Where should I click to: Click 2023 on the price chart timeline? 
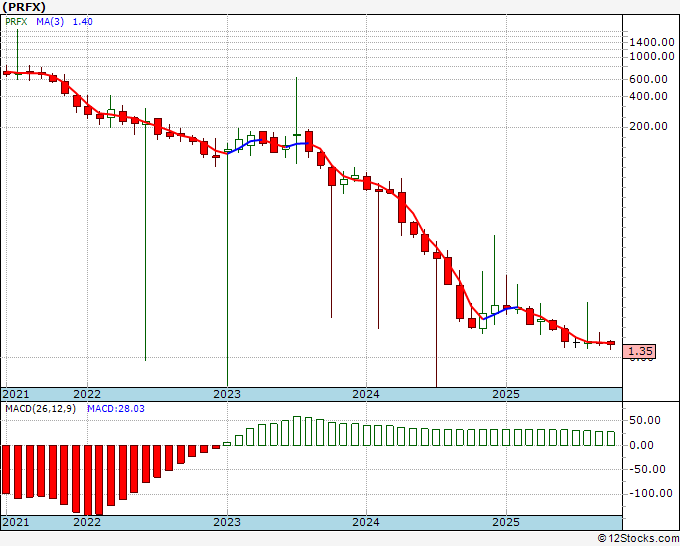[227, 394]
